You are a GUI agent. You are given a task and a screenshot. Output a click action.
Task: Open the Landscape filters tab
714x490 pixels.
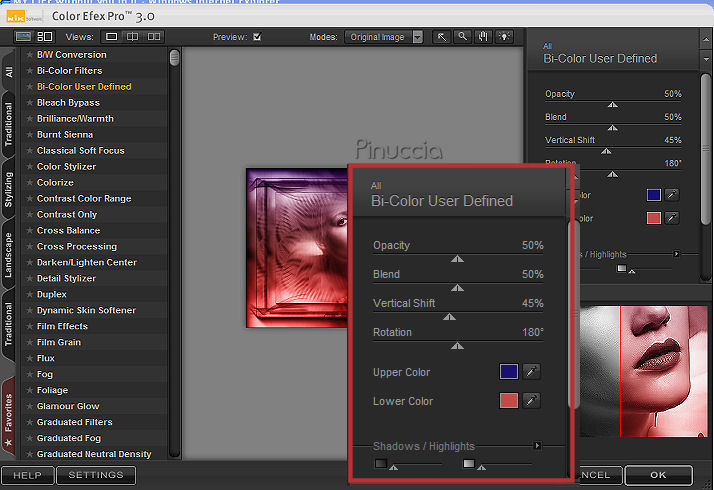[9, 255]
